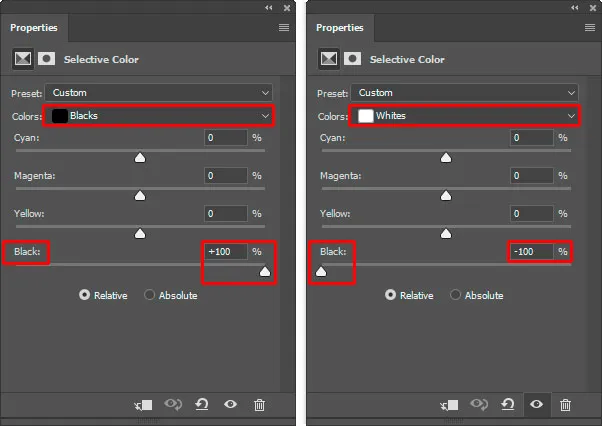Close the left Properties panel
This screenshot has height=426, width=602.
click(x=287, y=8)
